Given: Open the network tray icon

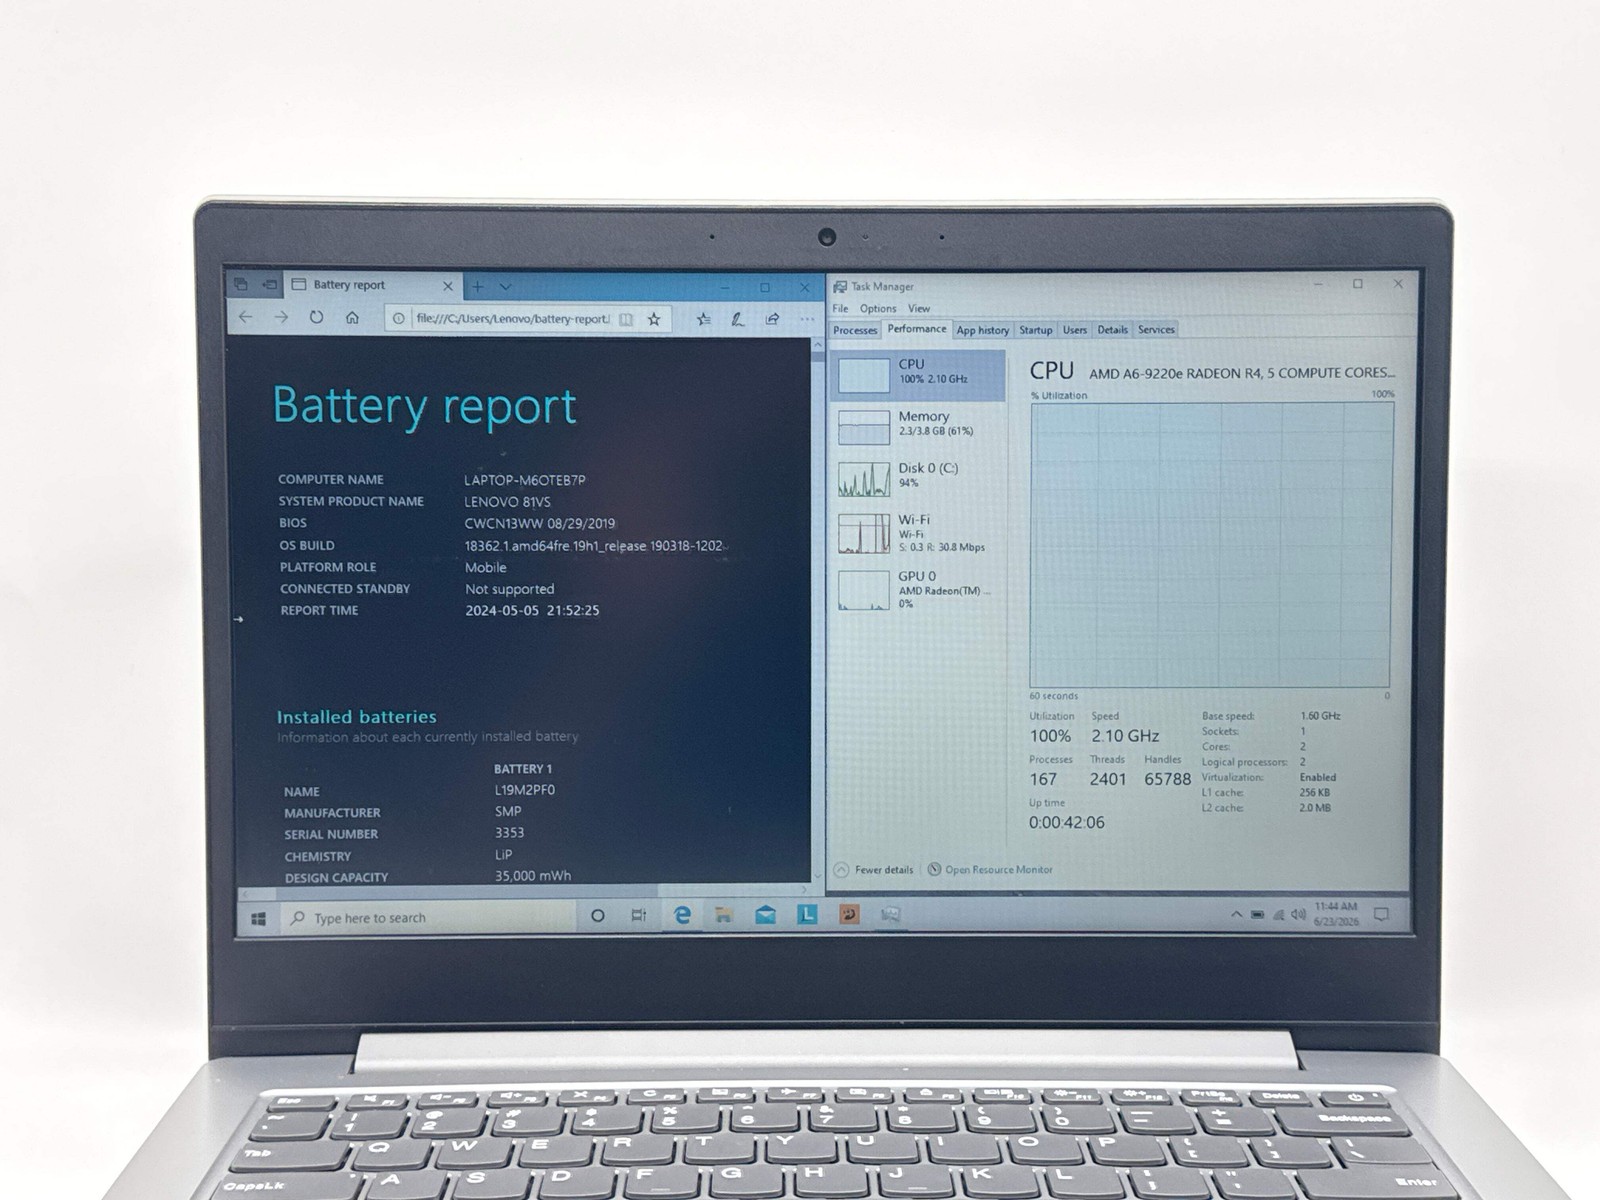Looking at the screenshot, I should [1279, 914].
